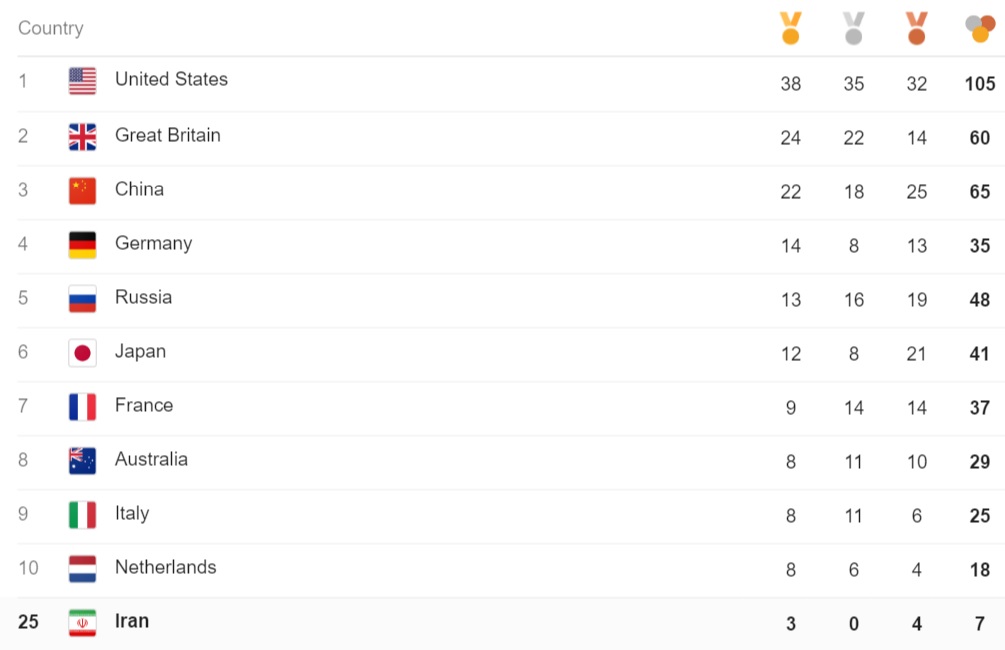Click the Great Britain flag icon
1005x650 pixels.
[82, 137]
